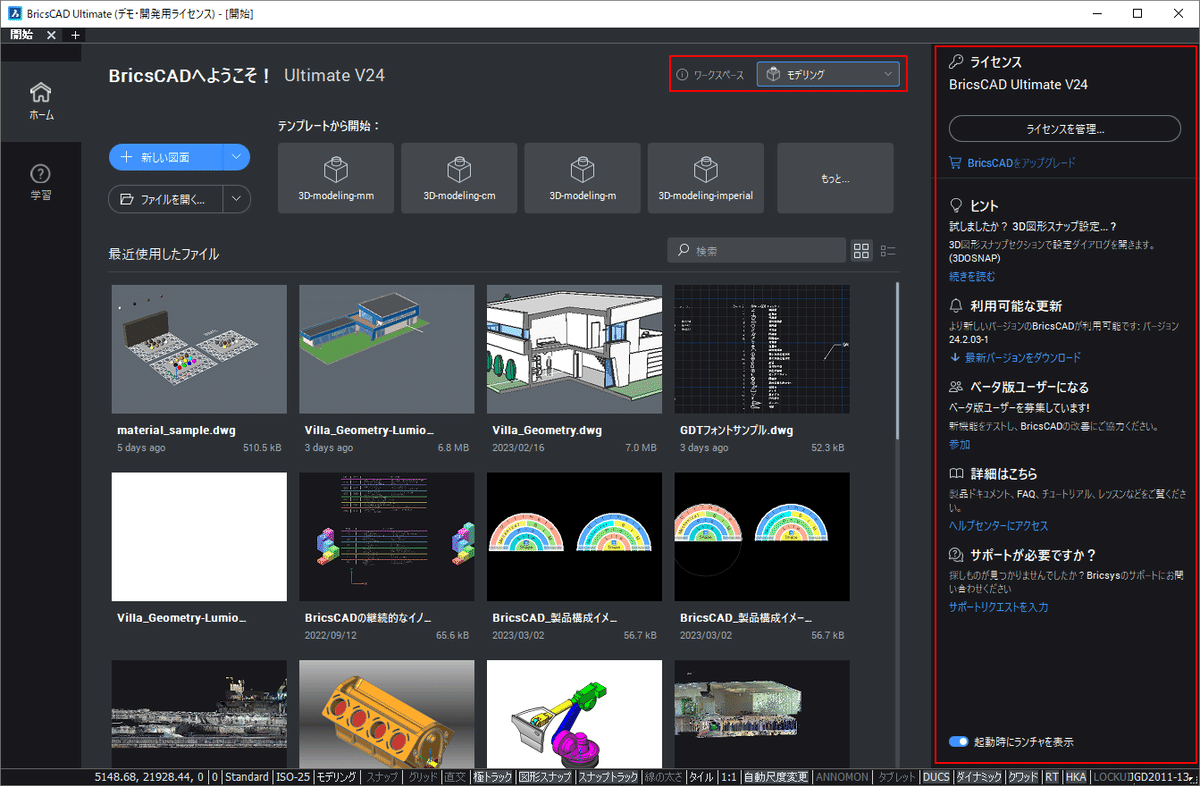1200x786 pixels.
Task: Click タブレット in status bar
Action: click(896, 777)
